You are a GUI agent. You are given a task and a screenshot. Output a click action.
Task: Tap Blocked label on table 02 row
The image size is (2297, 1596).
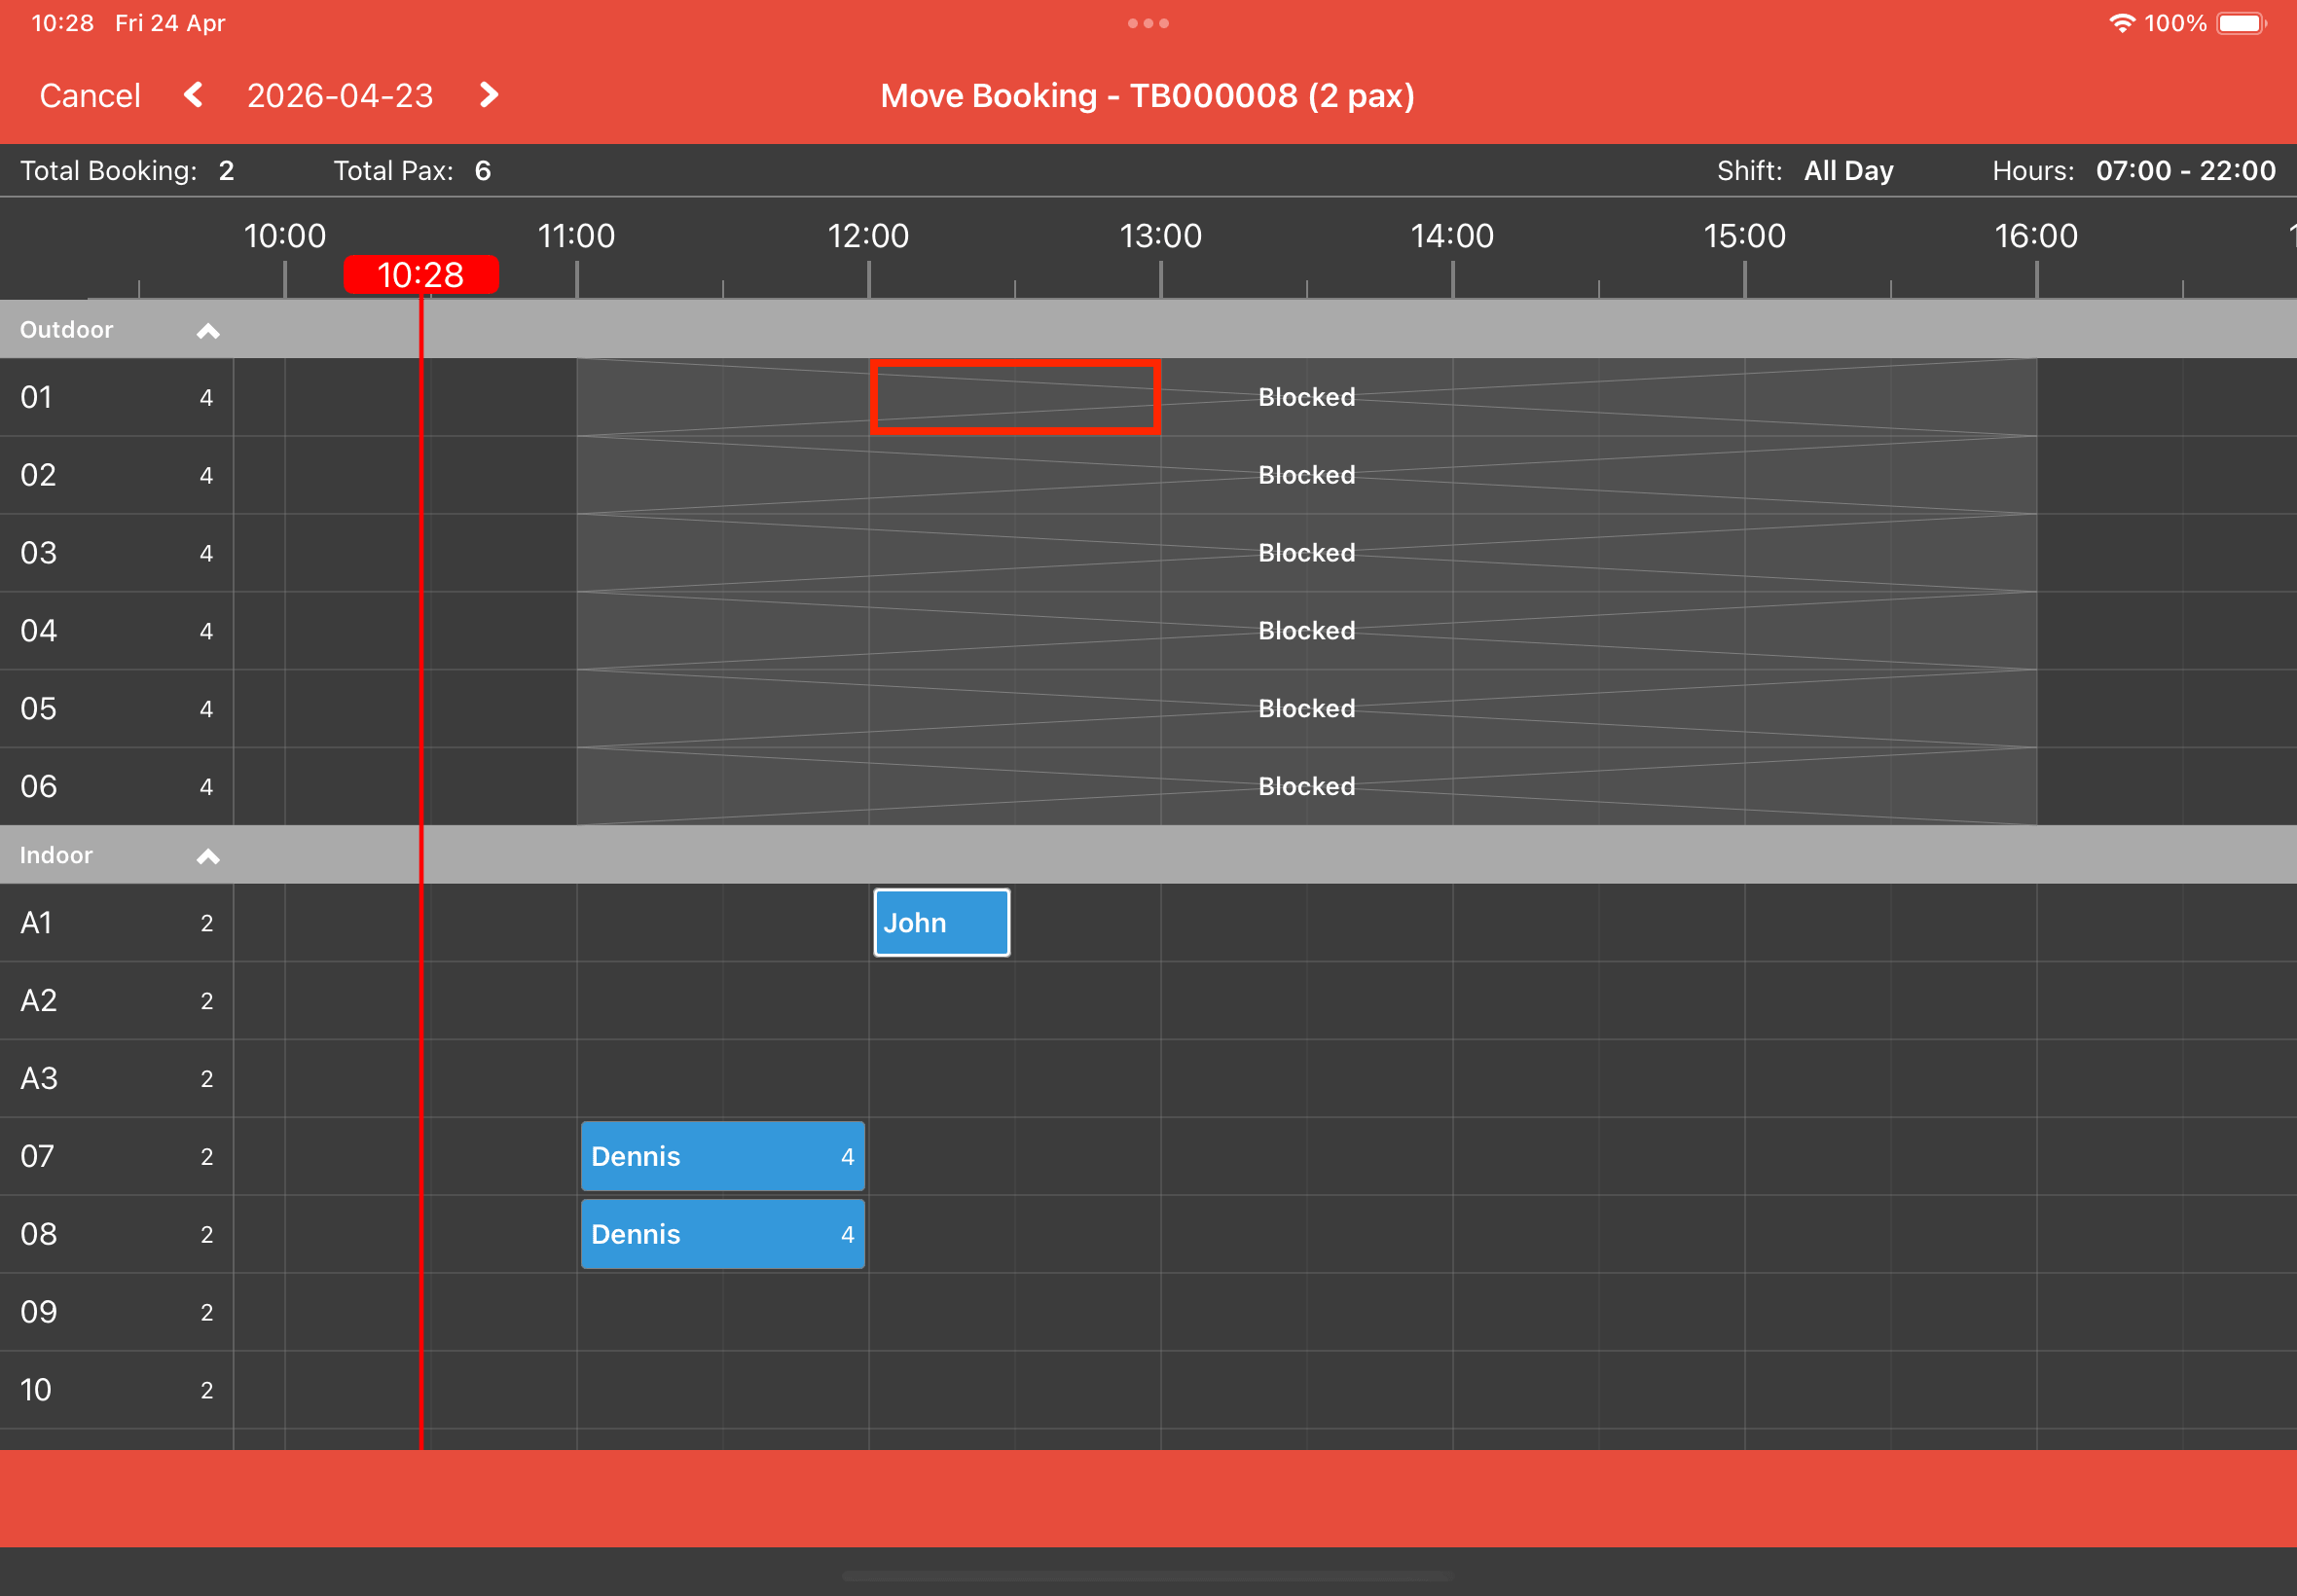(1306, 475)
